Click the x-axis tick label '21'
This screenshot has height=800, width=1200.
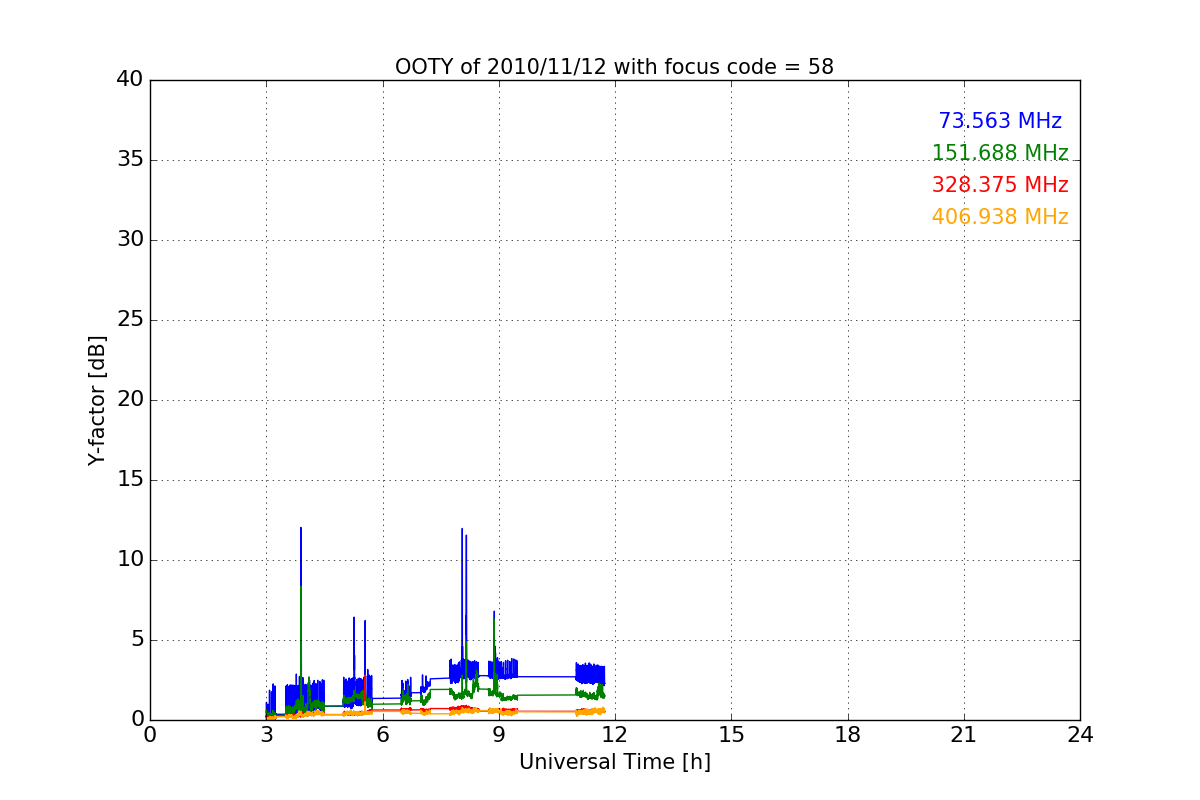pyautogui.click(x=964, y=735)
